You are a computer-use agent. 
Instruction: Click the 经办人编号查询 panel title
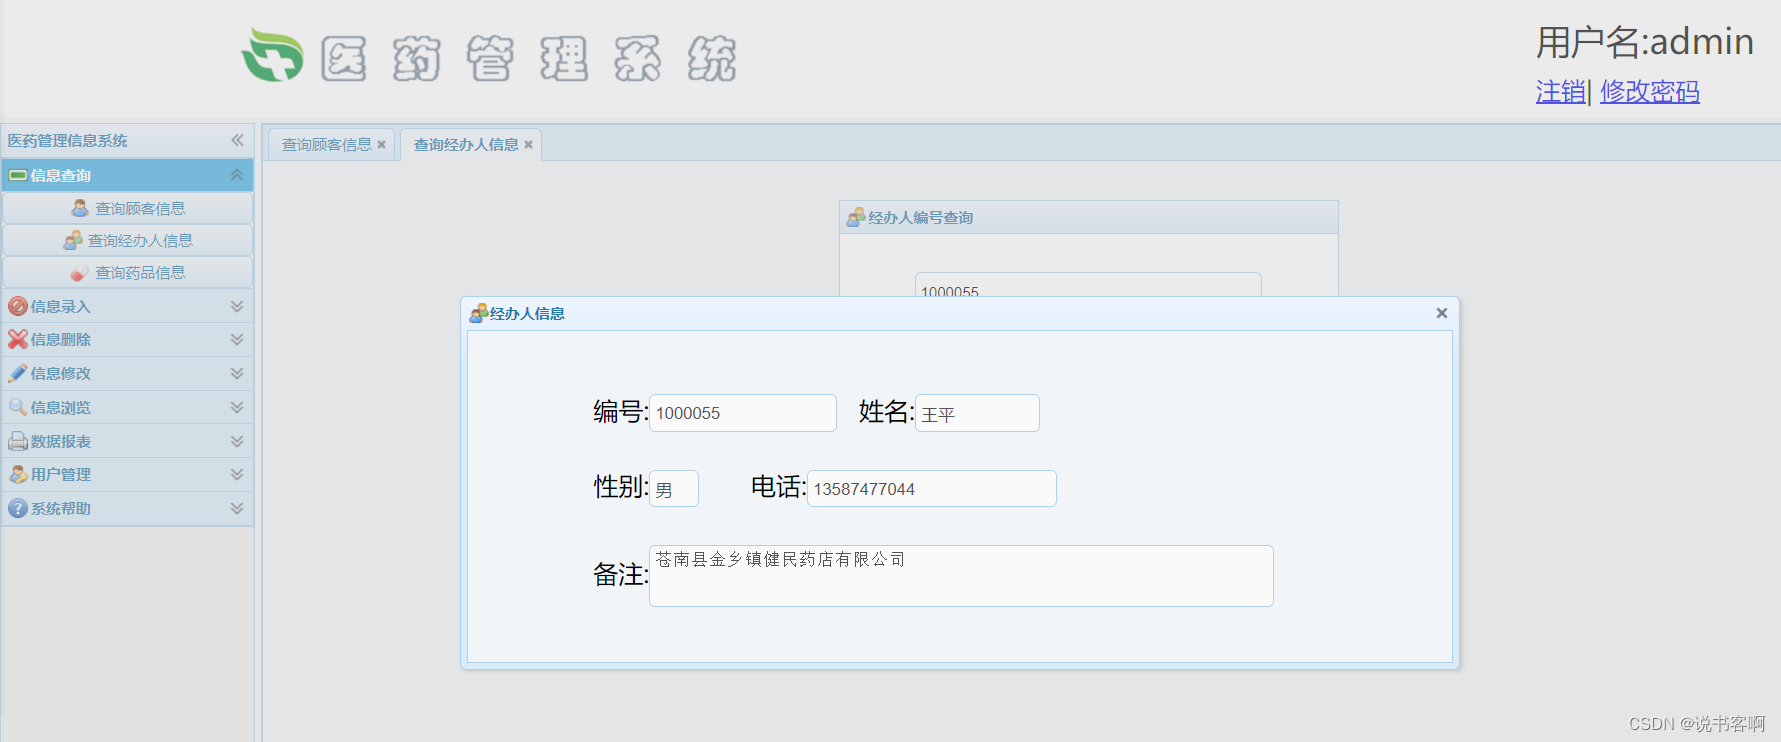tap(921, 217)
